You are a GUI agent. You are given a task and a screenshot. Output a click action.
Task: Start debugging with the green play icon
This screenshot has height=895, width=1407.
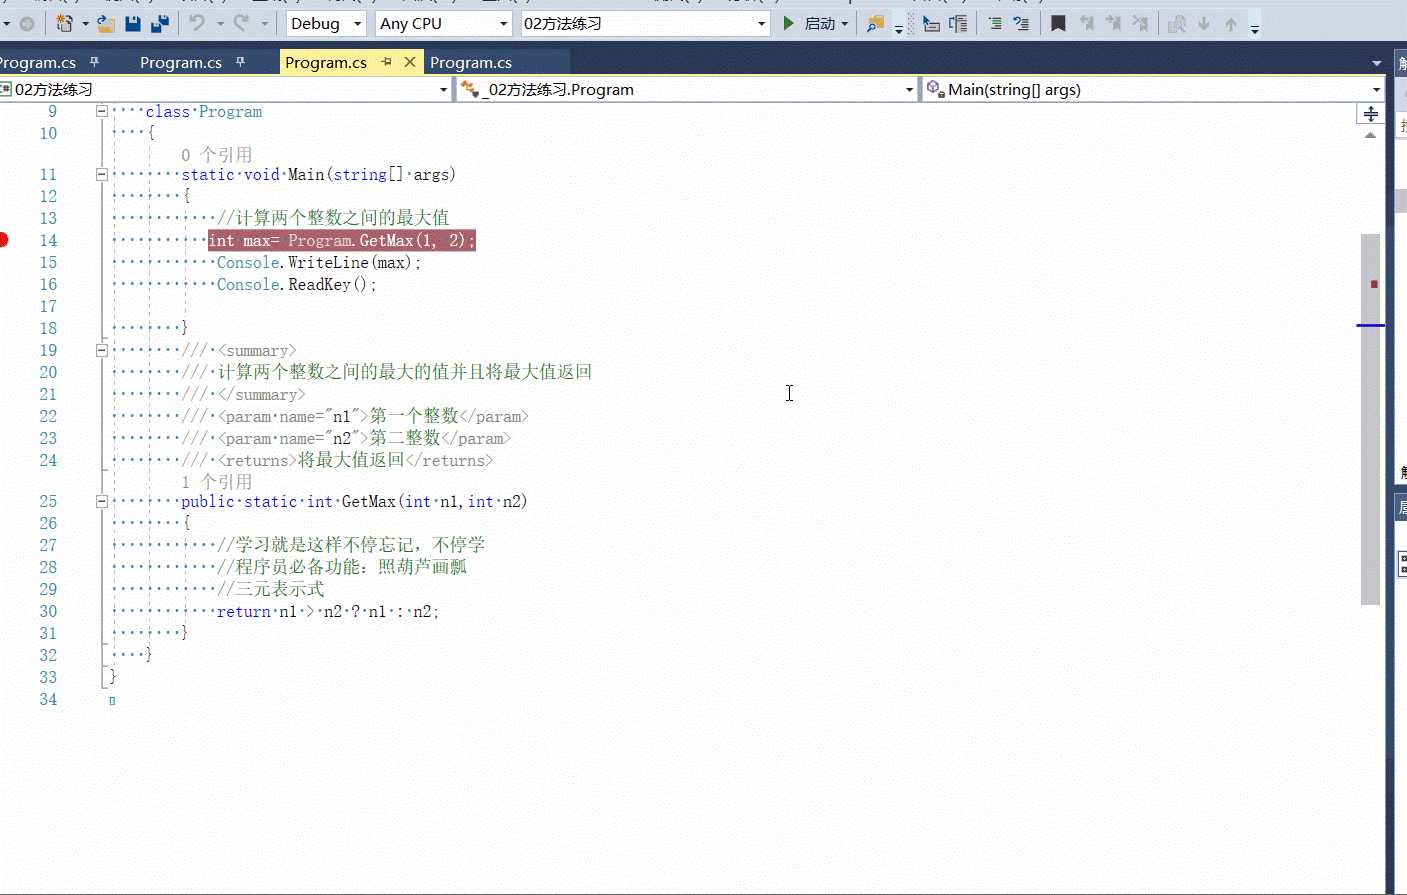(788, 23)
